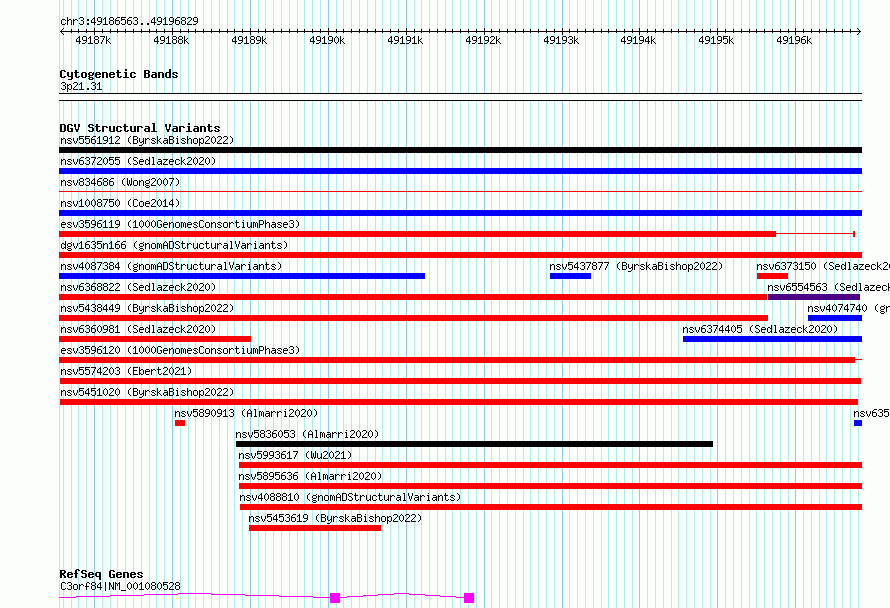Select the blue nsv1008750 variant bar
Screen dimensions: 890x608
[x=460, y=213]
